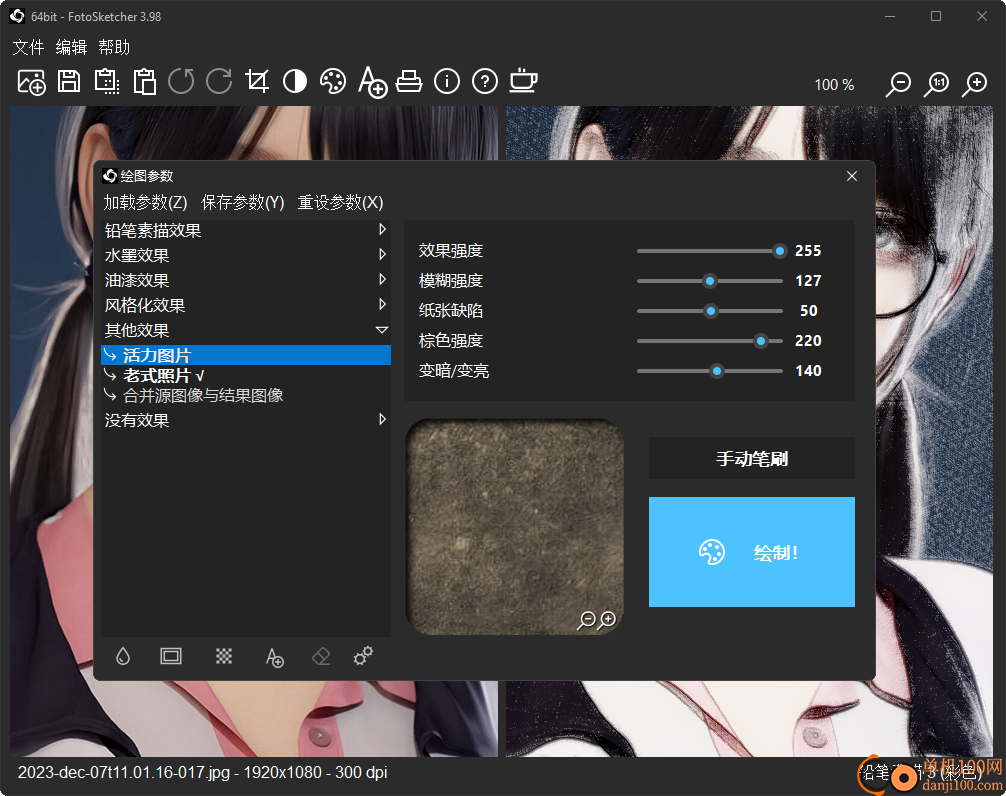
Task: Zoom out the preview thumbnail
Action: click(586, 620)
